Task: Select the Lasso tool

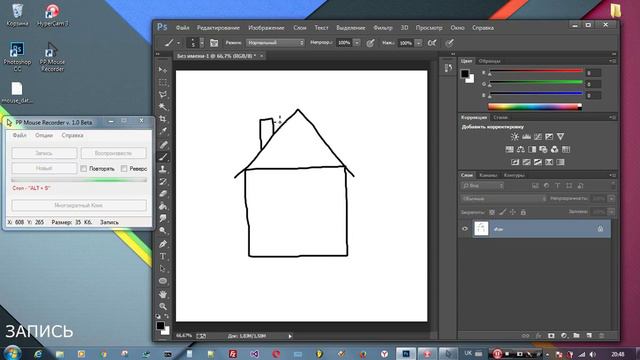Action: (x=163, y=94)
